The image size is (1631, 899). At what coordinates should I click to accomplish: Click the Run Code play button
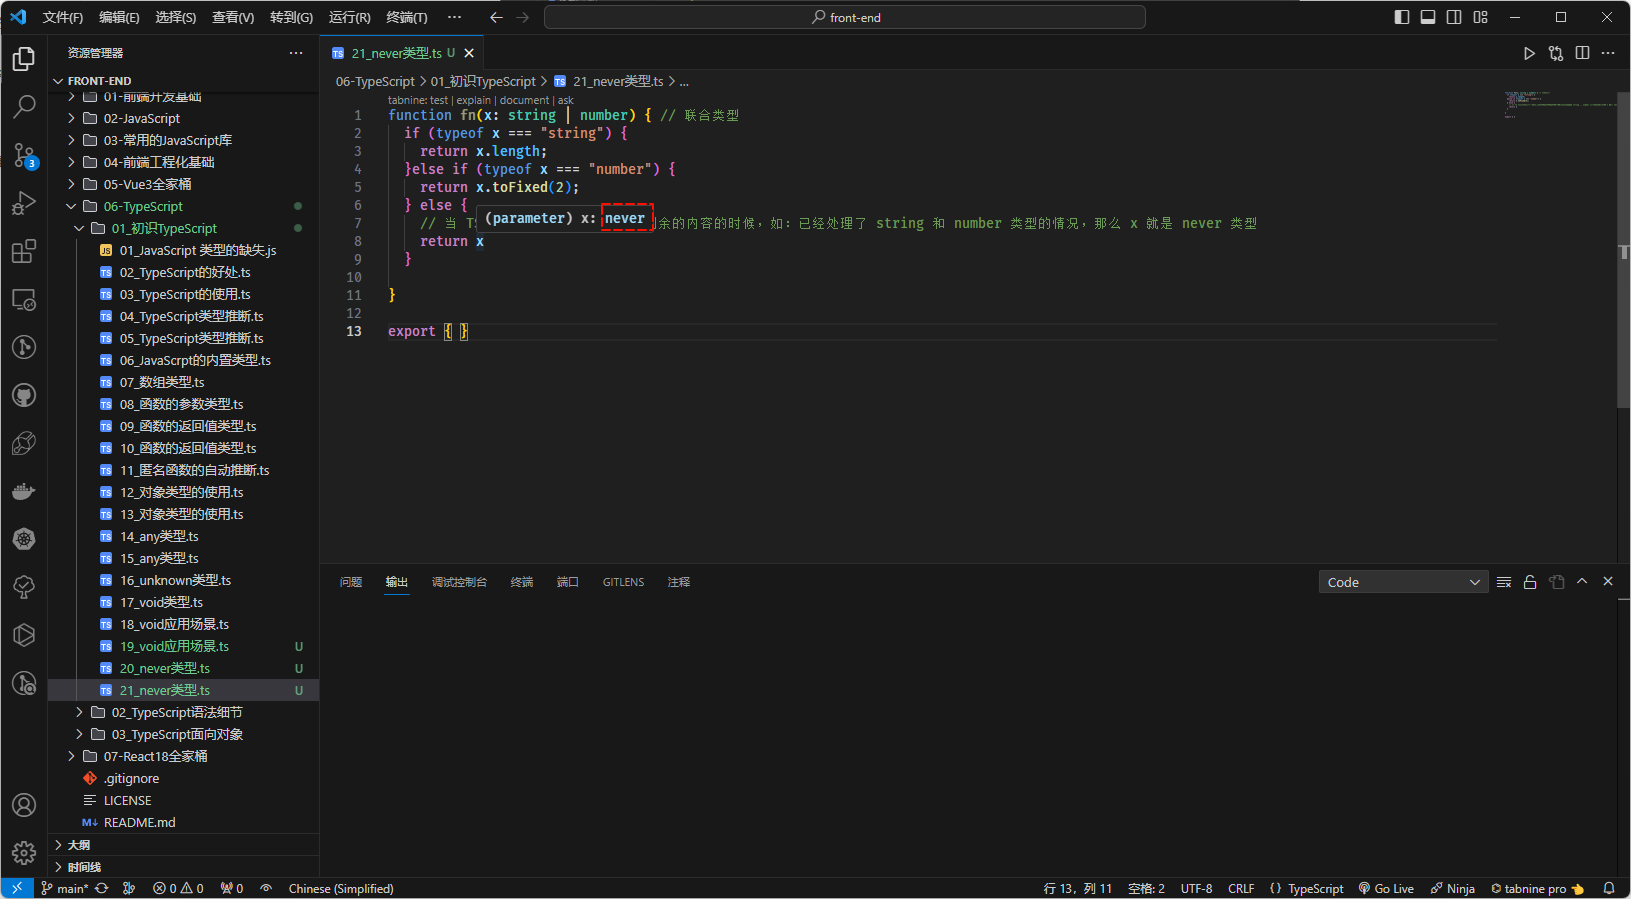tap(1529, 53)
